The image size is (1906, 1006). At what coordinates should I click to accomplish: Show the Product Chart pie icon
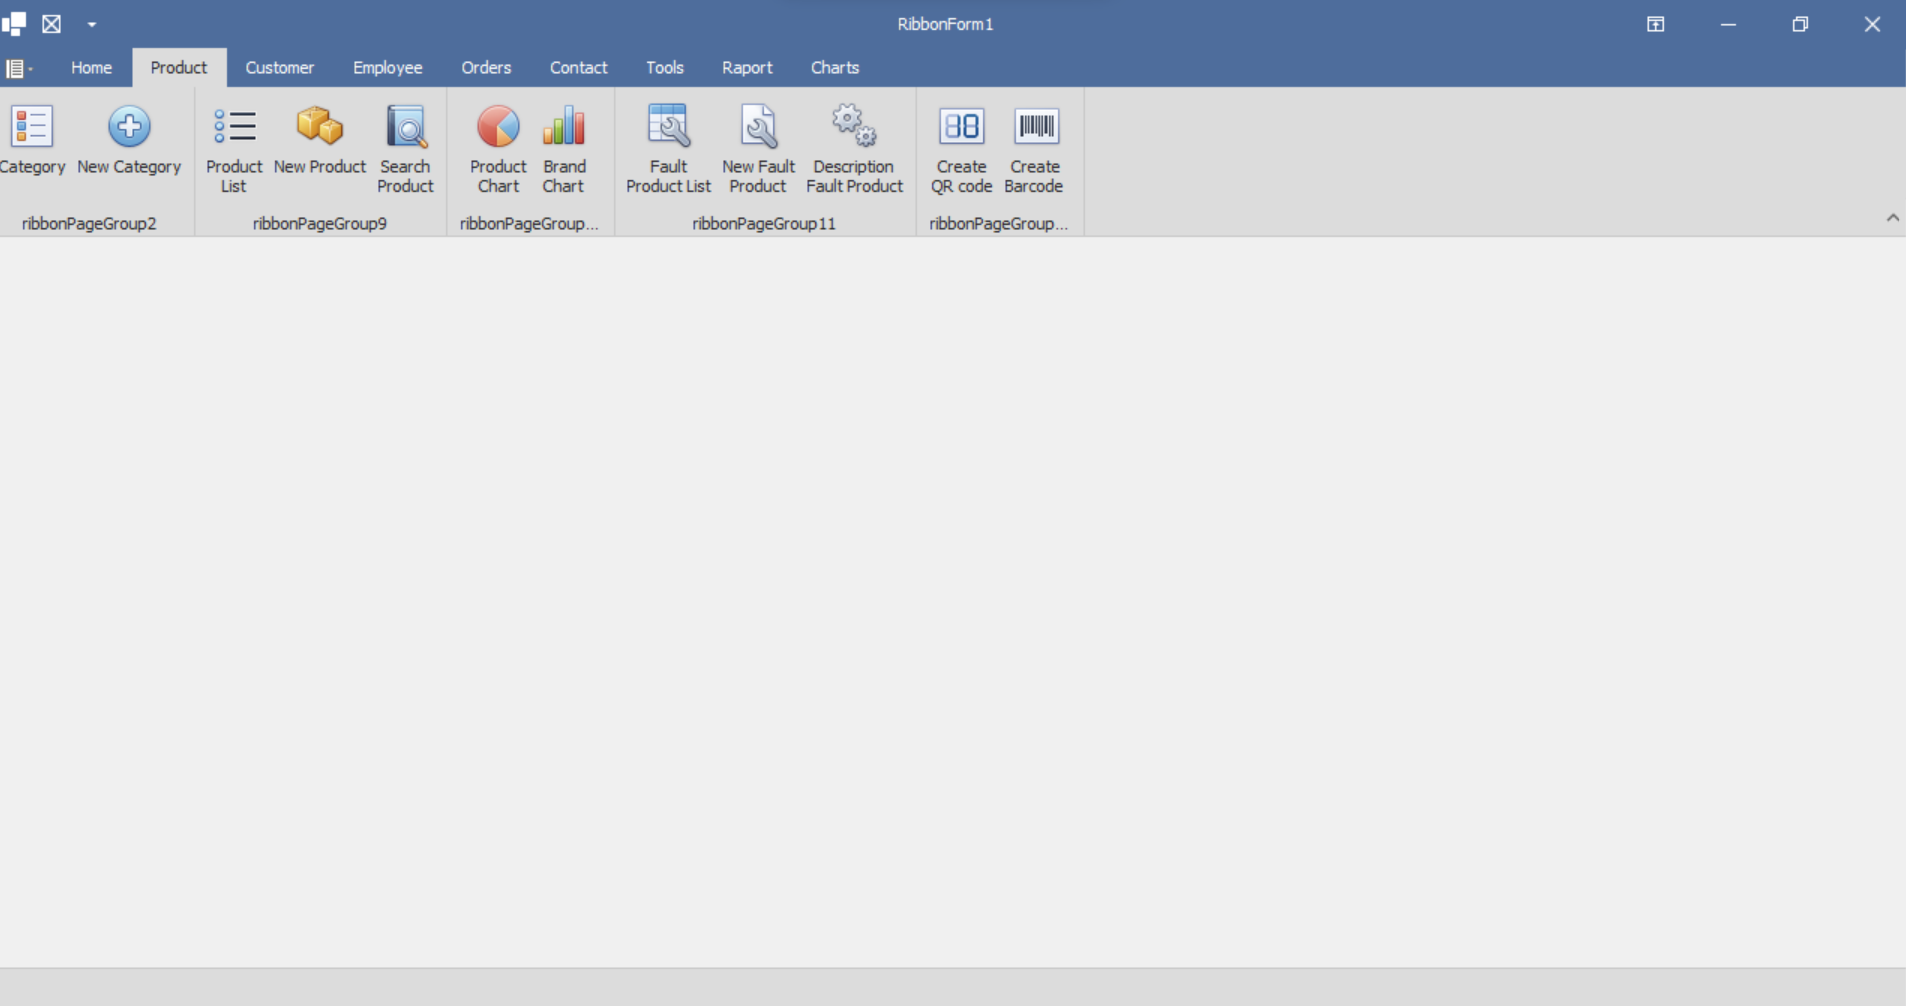click(498, 127)
